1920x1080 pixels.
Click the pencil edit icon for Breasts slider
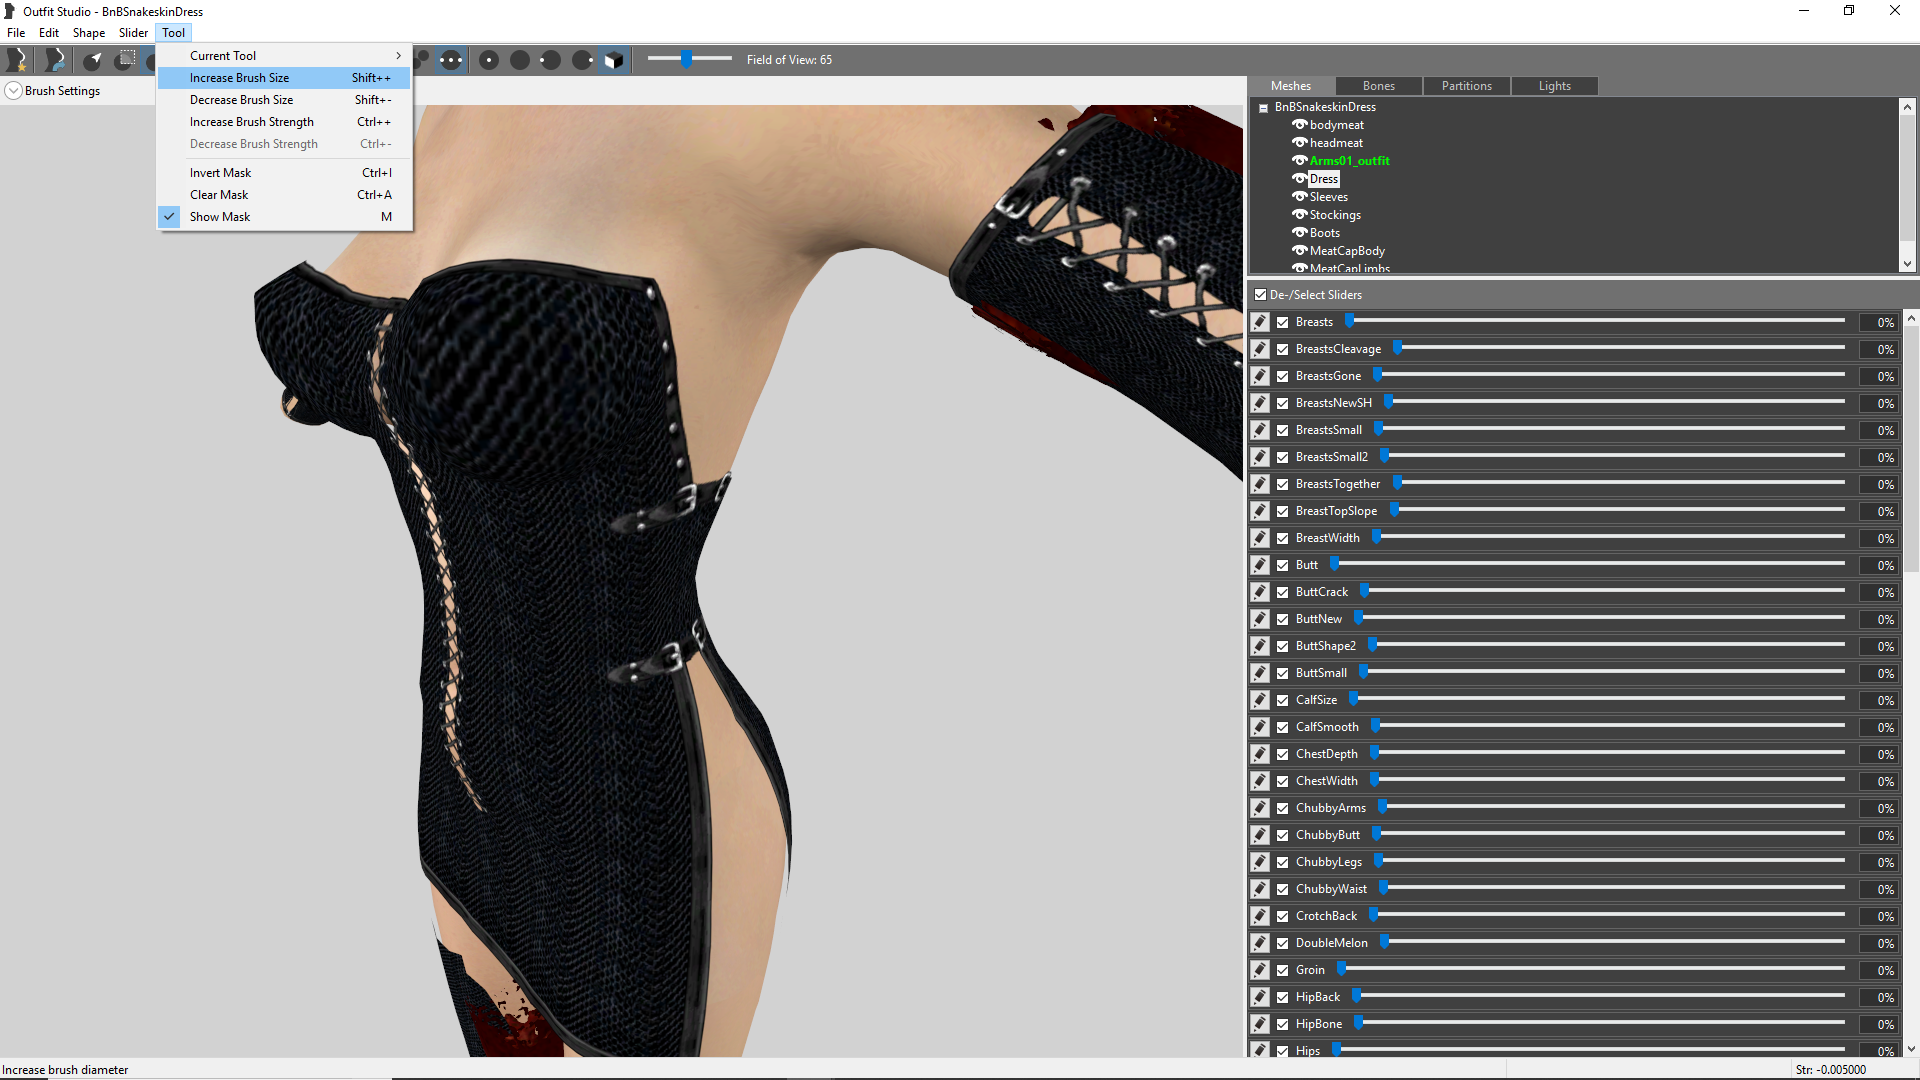click(x=1260, y=322)
